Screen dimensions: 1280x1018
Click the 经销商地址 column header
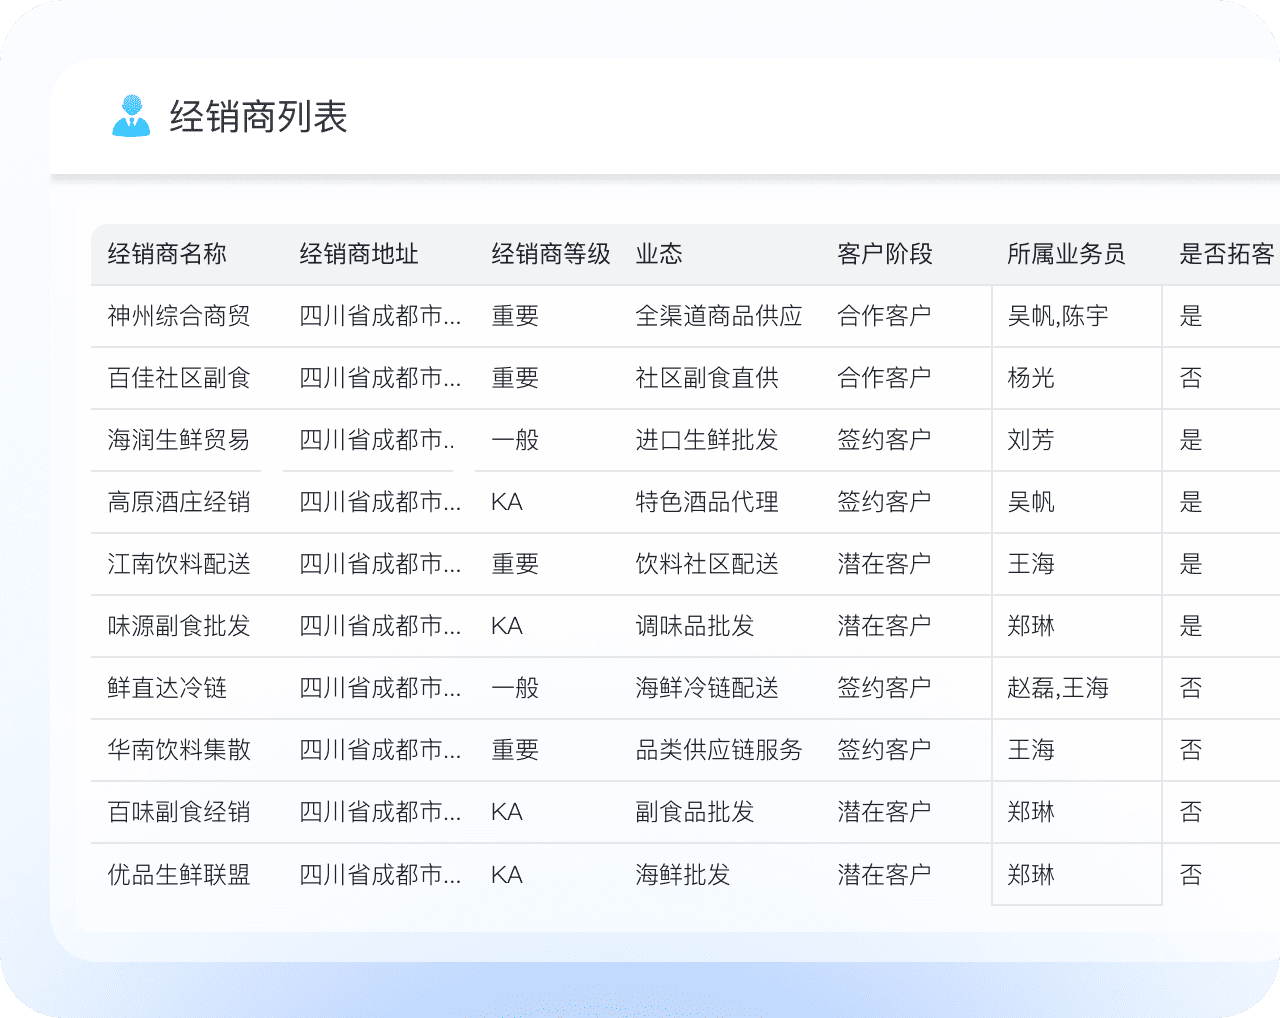pos(359,254)
